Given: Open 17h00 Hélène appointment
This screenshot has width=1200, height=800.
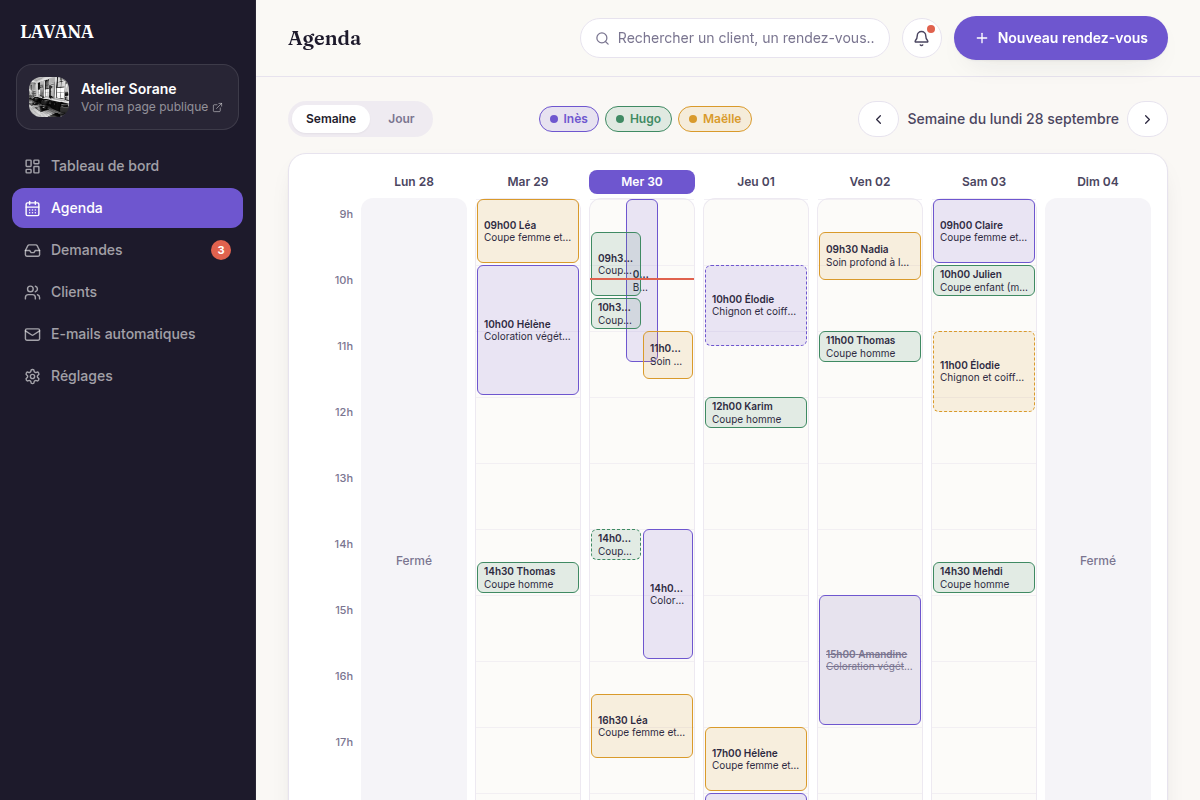Looking at the screenshot, I should click(x=756, y=759).
